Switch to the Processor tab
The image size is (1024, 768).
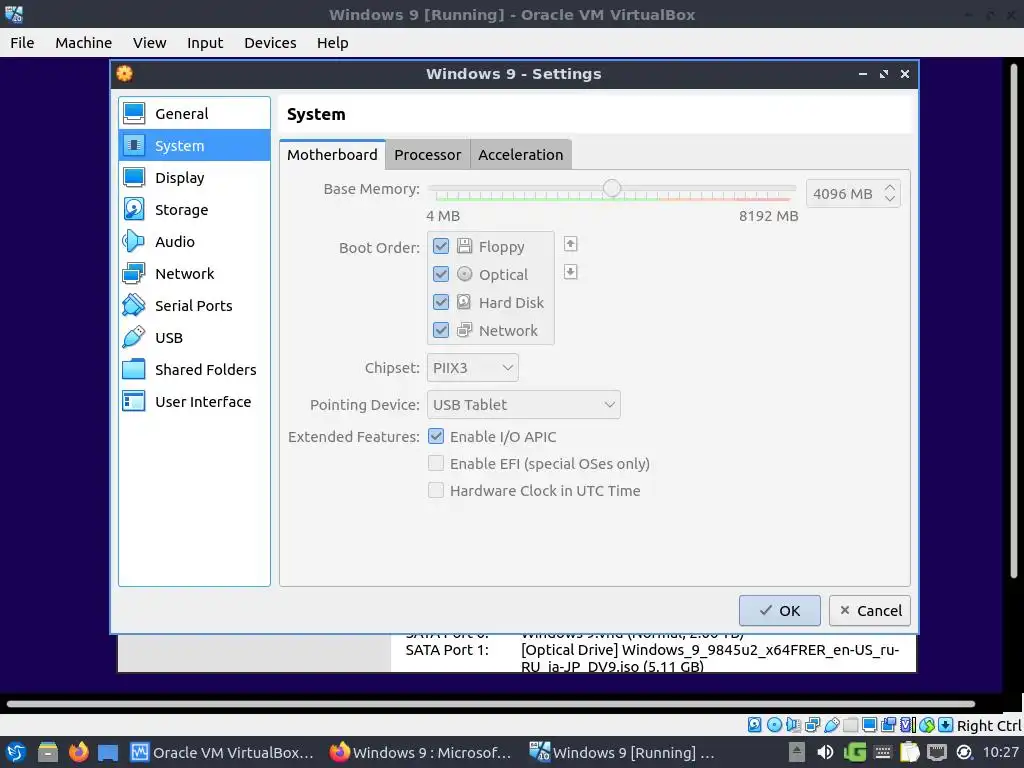tap(428, 155)
